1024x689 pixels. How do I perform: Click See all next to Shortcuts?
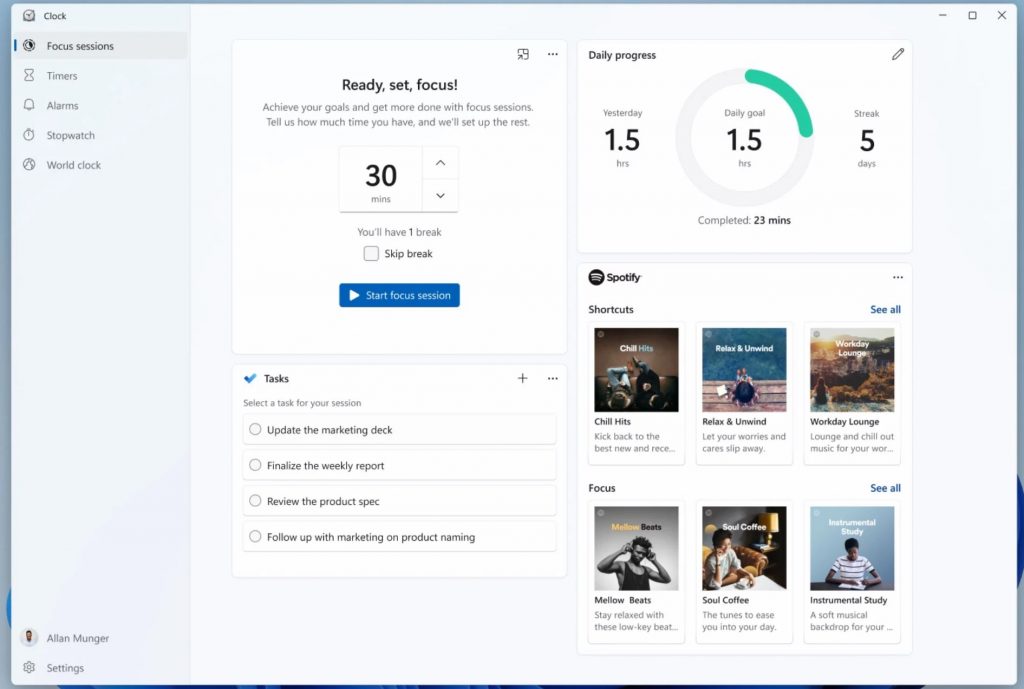(885, 310)
